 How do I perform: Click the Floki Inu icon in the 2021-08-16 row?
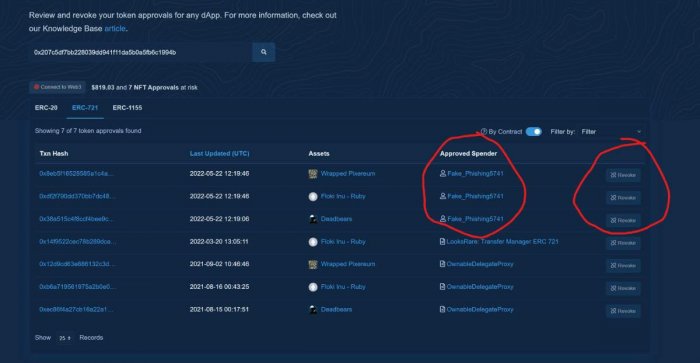[x=313, y=287]
